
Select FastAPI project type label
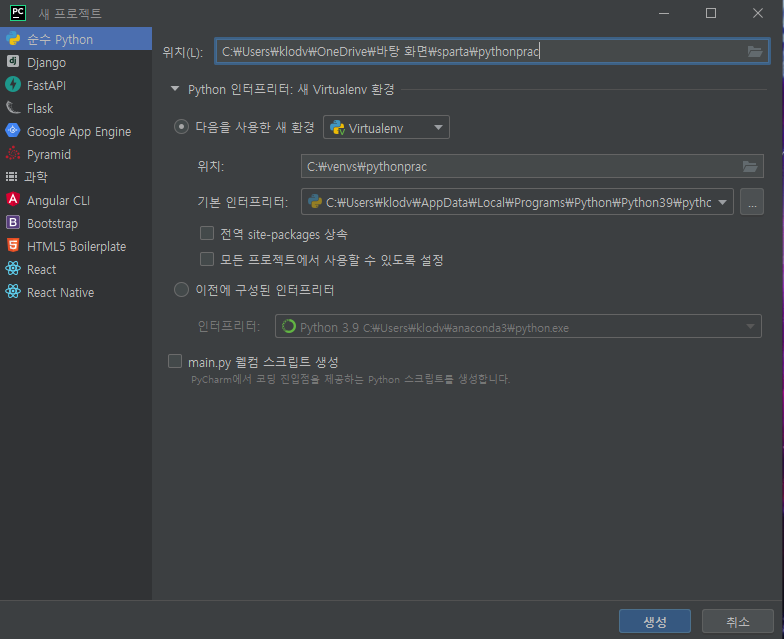46,86
